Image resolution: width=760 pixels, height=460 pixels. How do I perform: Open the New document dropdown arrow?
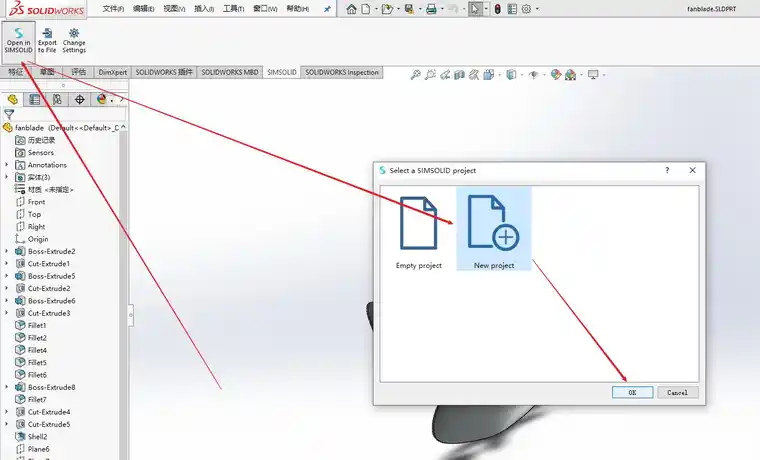click(376, 9)
